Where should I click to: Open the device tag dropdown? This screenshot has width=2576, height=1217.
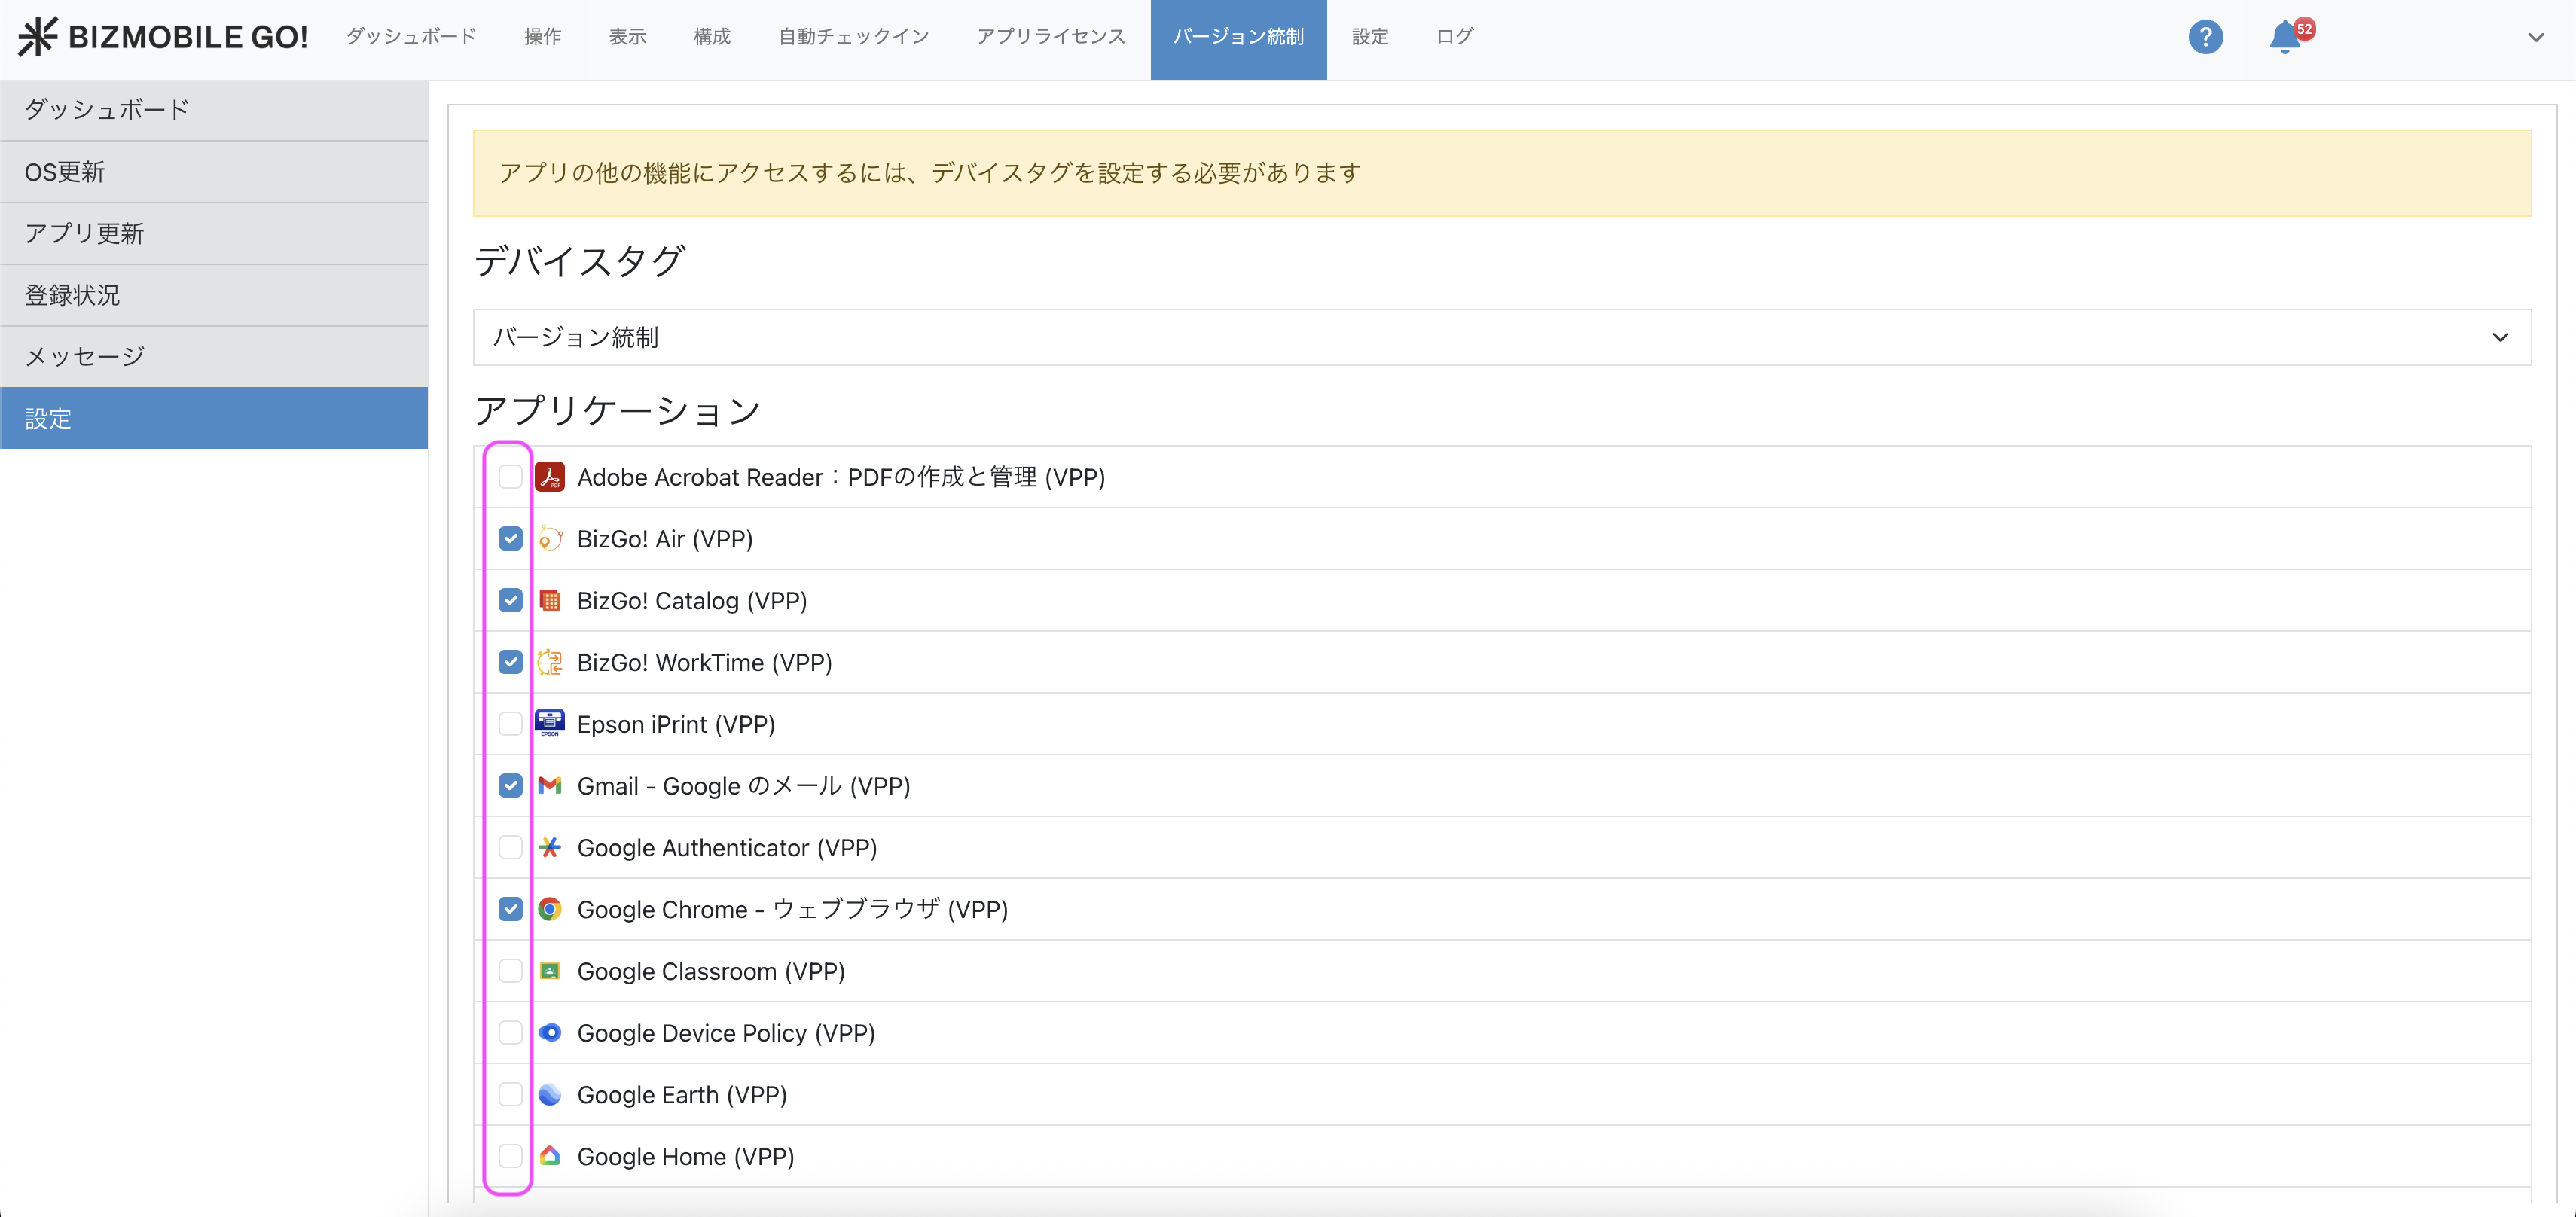point(1501,337)
